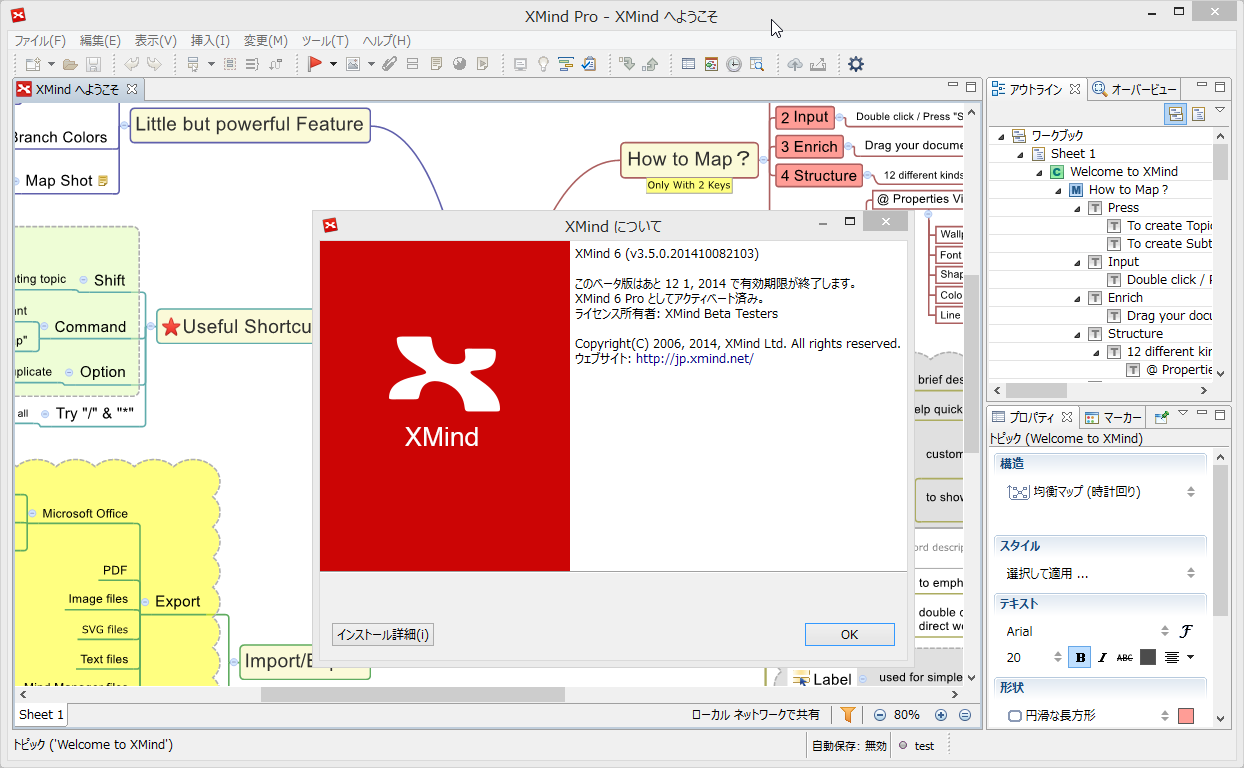Screen dimensions: 1244x768
Task: Insert a marker with the red flag icon
Action: (314, 64)
